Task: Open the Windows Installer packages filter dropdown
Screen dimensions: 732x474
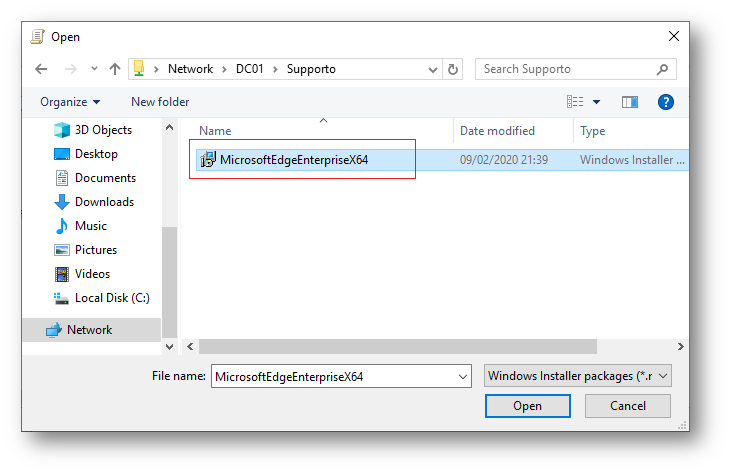Action: [x=578, y=376]
